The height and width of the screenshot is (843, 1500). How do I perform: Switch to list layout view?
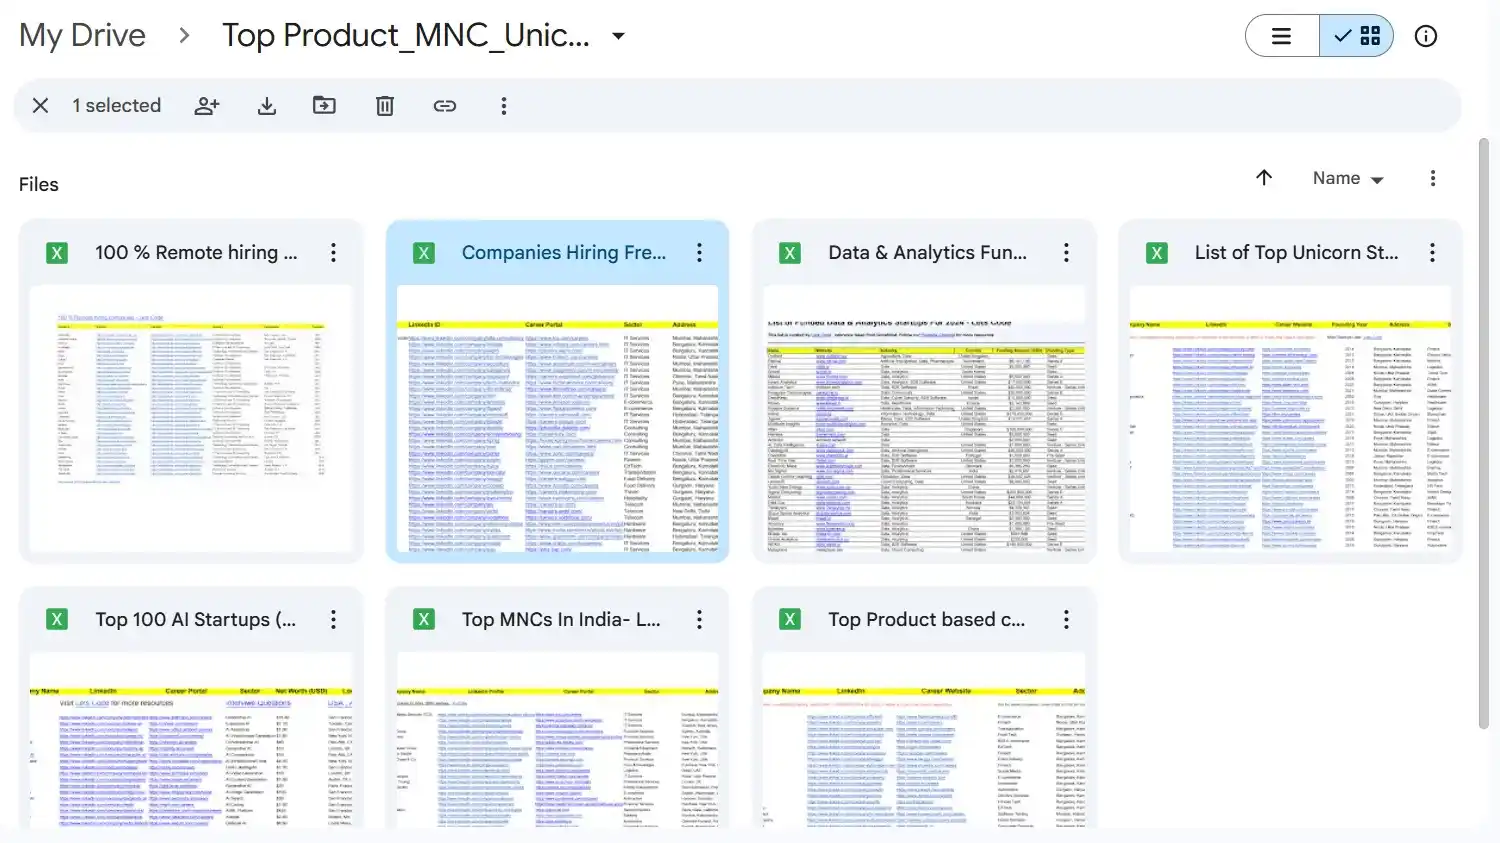1282,36
